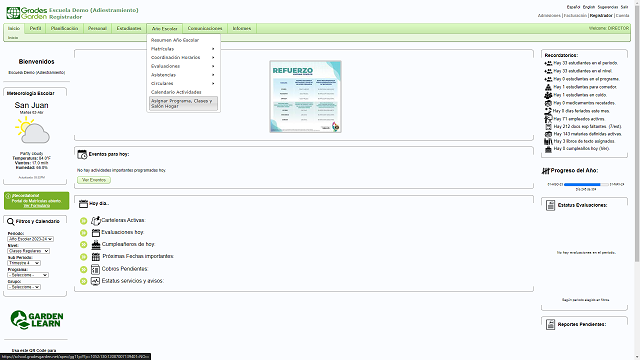The image size is (640, 360).
Task: Click the Evaluaciones hoy calendar icon
Action: point(96,233)
